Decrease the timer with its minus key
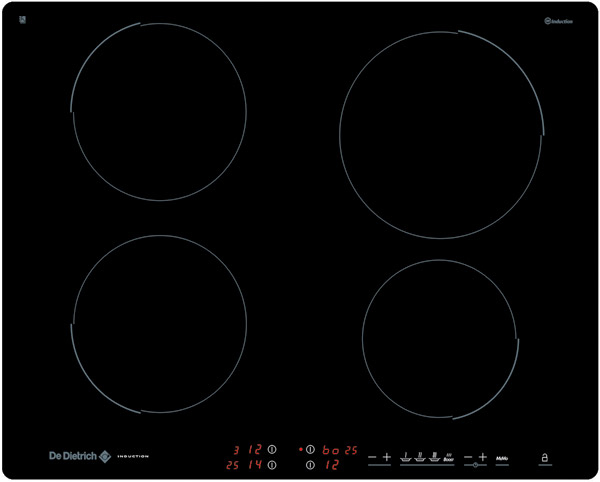Viewport: 600px width, 482px height. coord(467,457)
